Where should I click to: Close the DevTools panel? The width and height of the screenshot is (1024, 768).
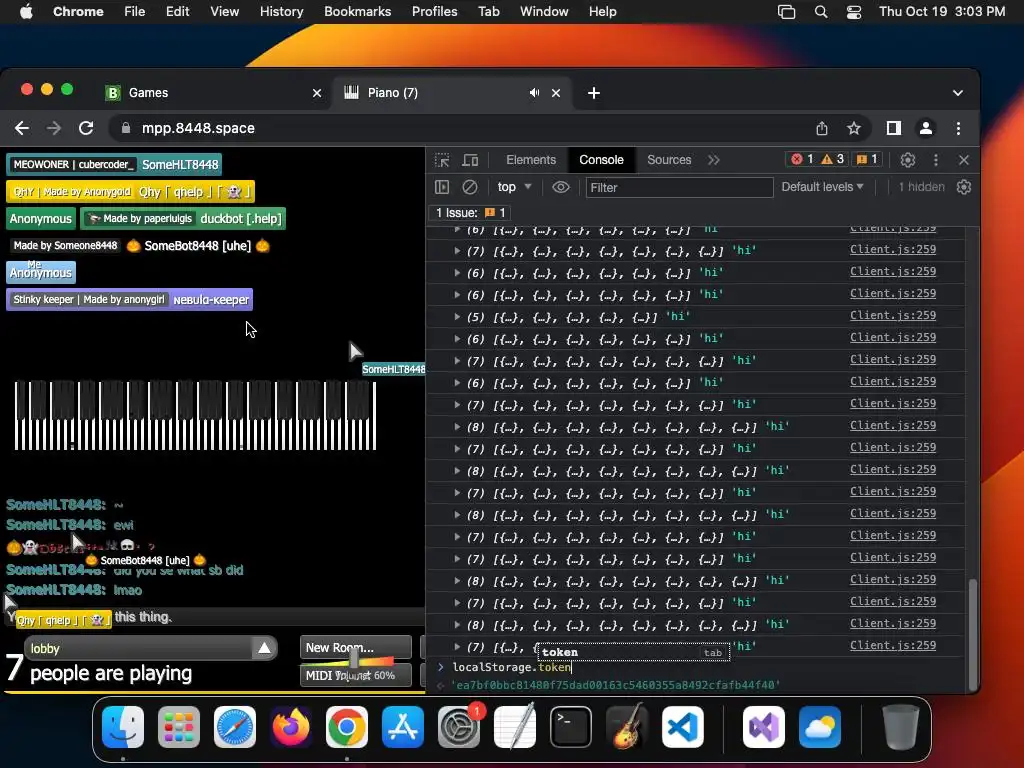(x=964, y=160)
